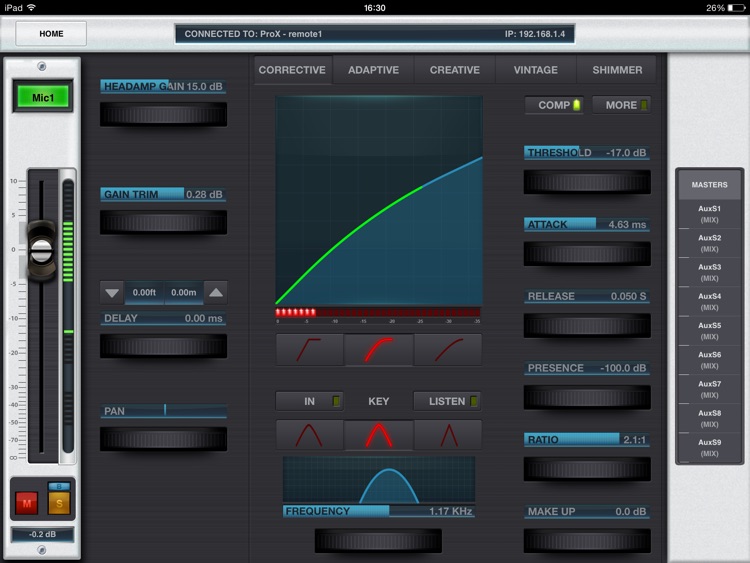Tap the bottom screw icon on channel strip
The width and height of the screenshot is (750, 563).
click(42, 550)
